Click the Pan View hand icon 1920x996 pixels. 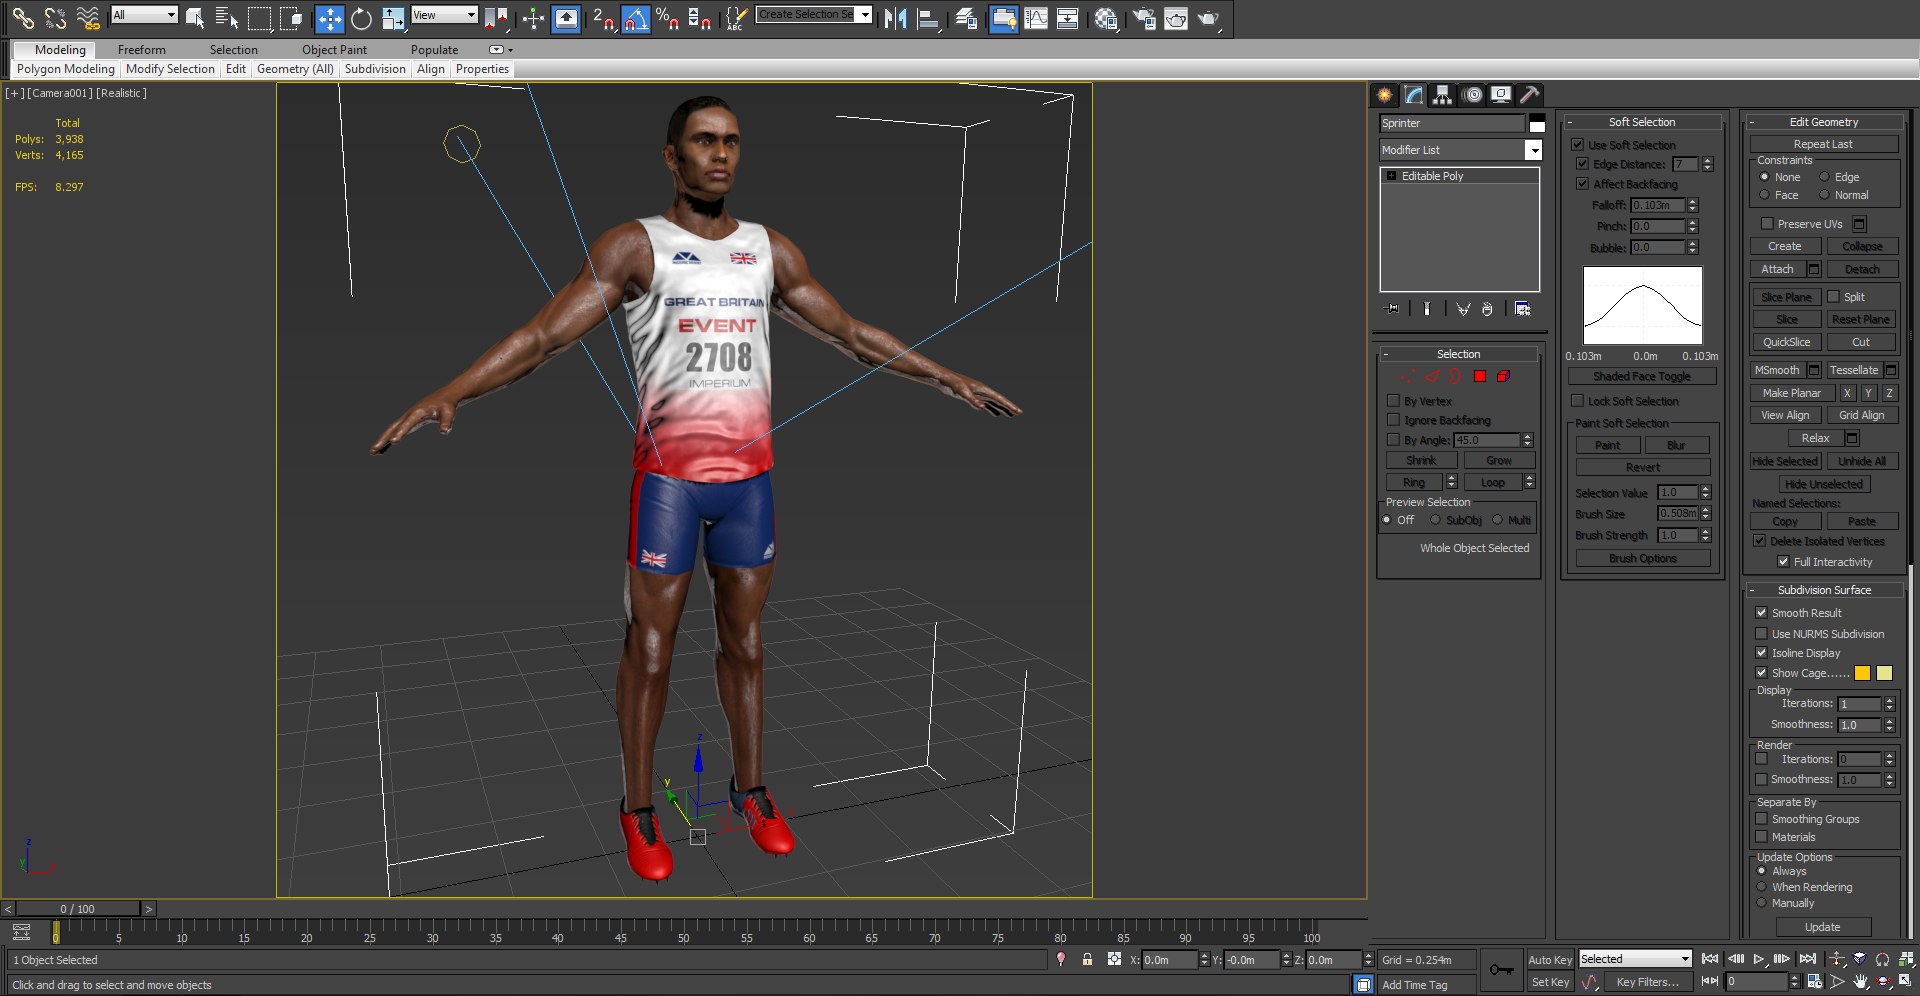1861,981
